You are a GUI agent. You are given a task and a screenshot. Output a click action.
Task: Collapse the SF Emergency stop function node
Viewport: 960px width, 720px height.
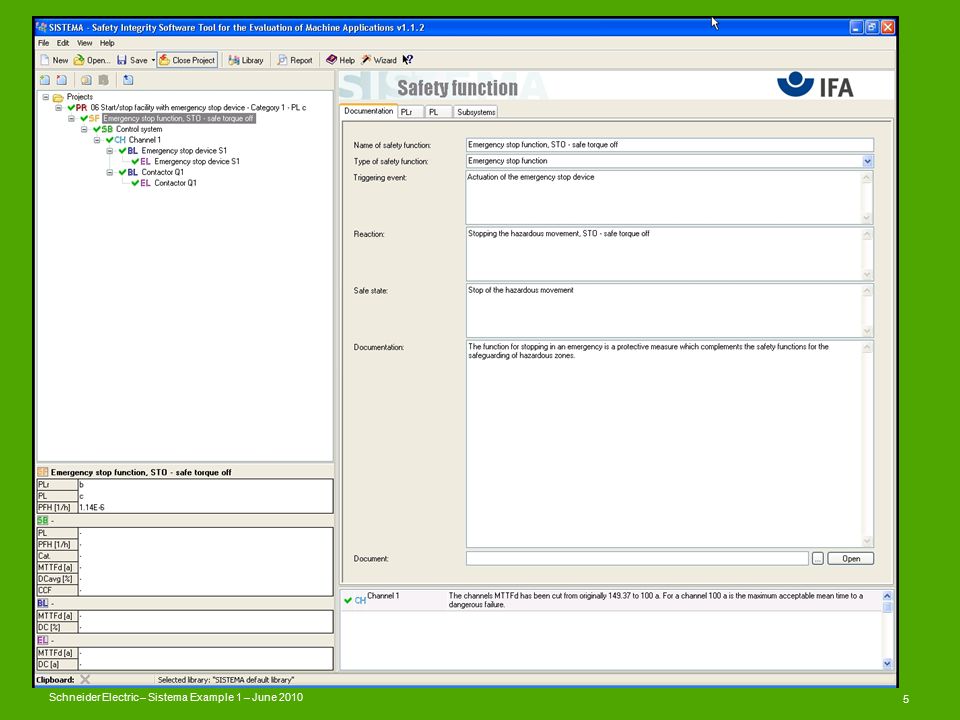point(72,118)
